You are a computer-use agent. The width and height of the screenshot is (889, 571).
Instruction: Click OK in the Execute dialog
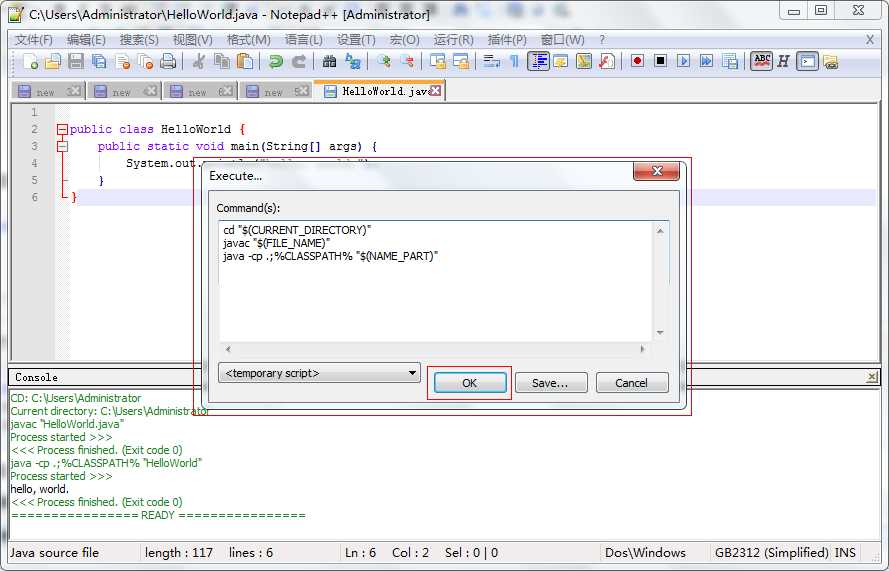point(470,383)
